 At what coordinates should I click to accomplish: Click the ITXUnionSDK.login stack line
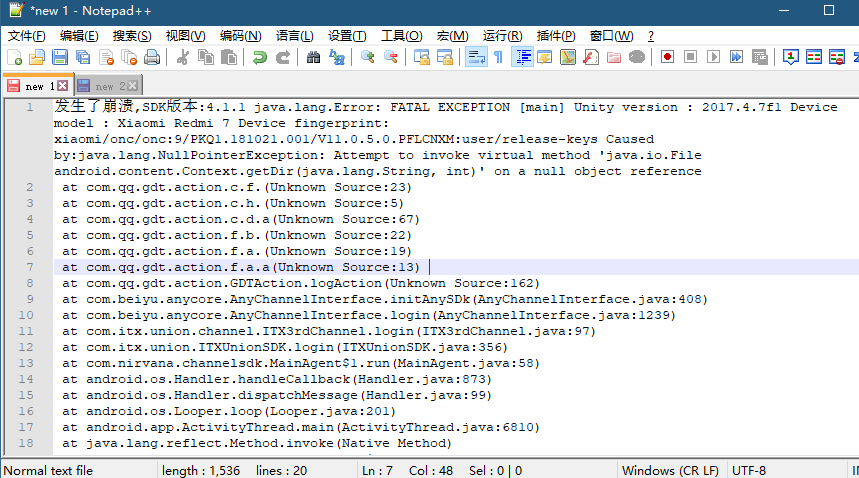coord(284,347)
